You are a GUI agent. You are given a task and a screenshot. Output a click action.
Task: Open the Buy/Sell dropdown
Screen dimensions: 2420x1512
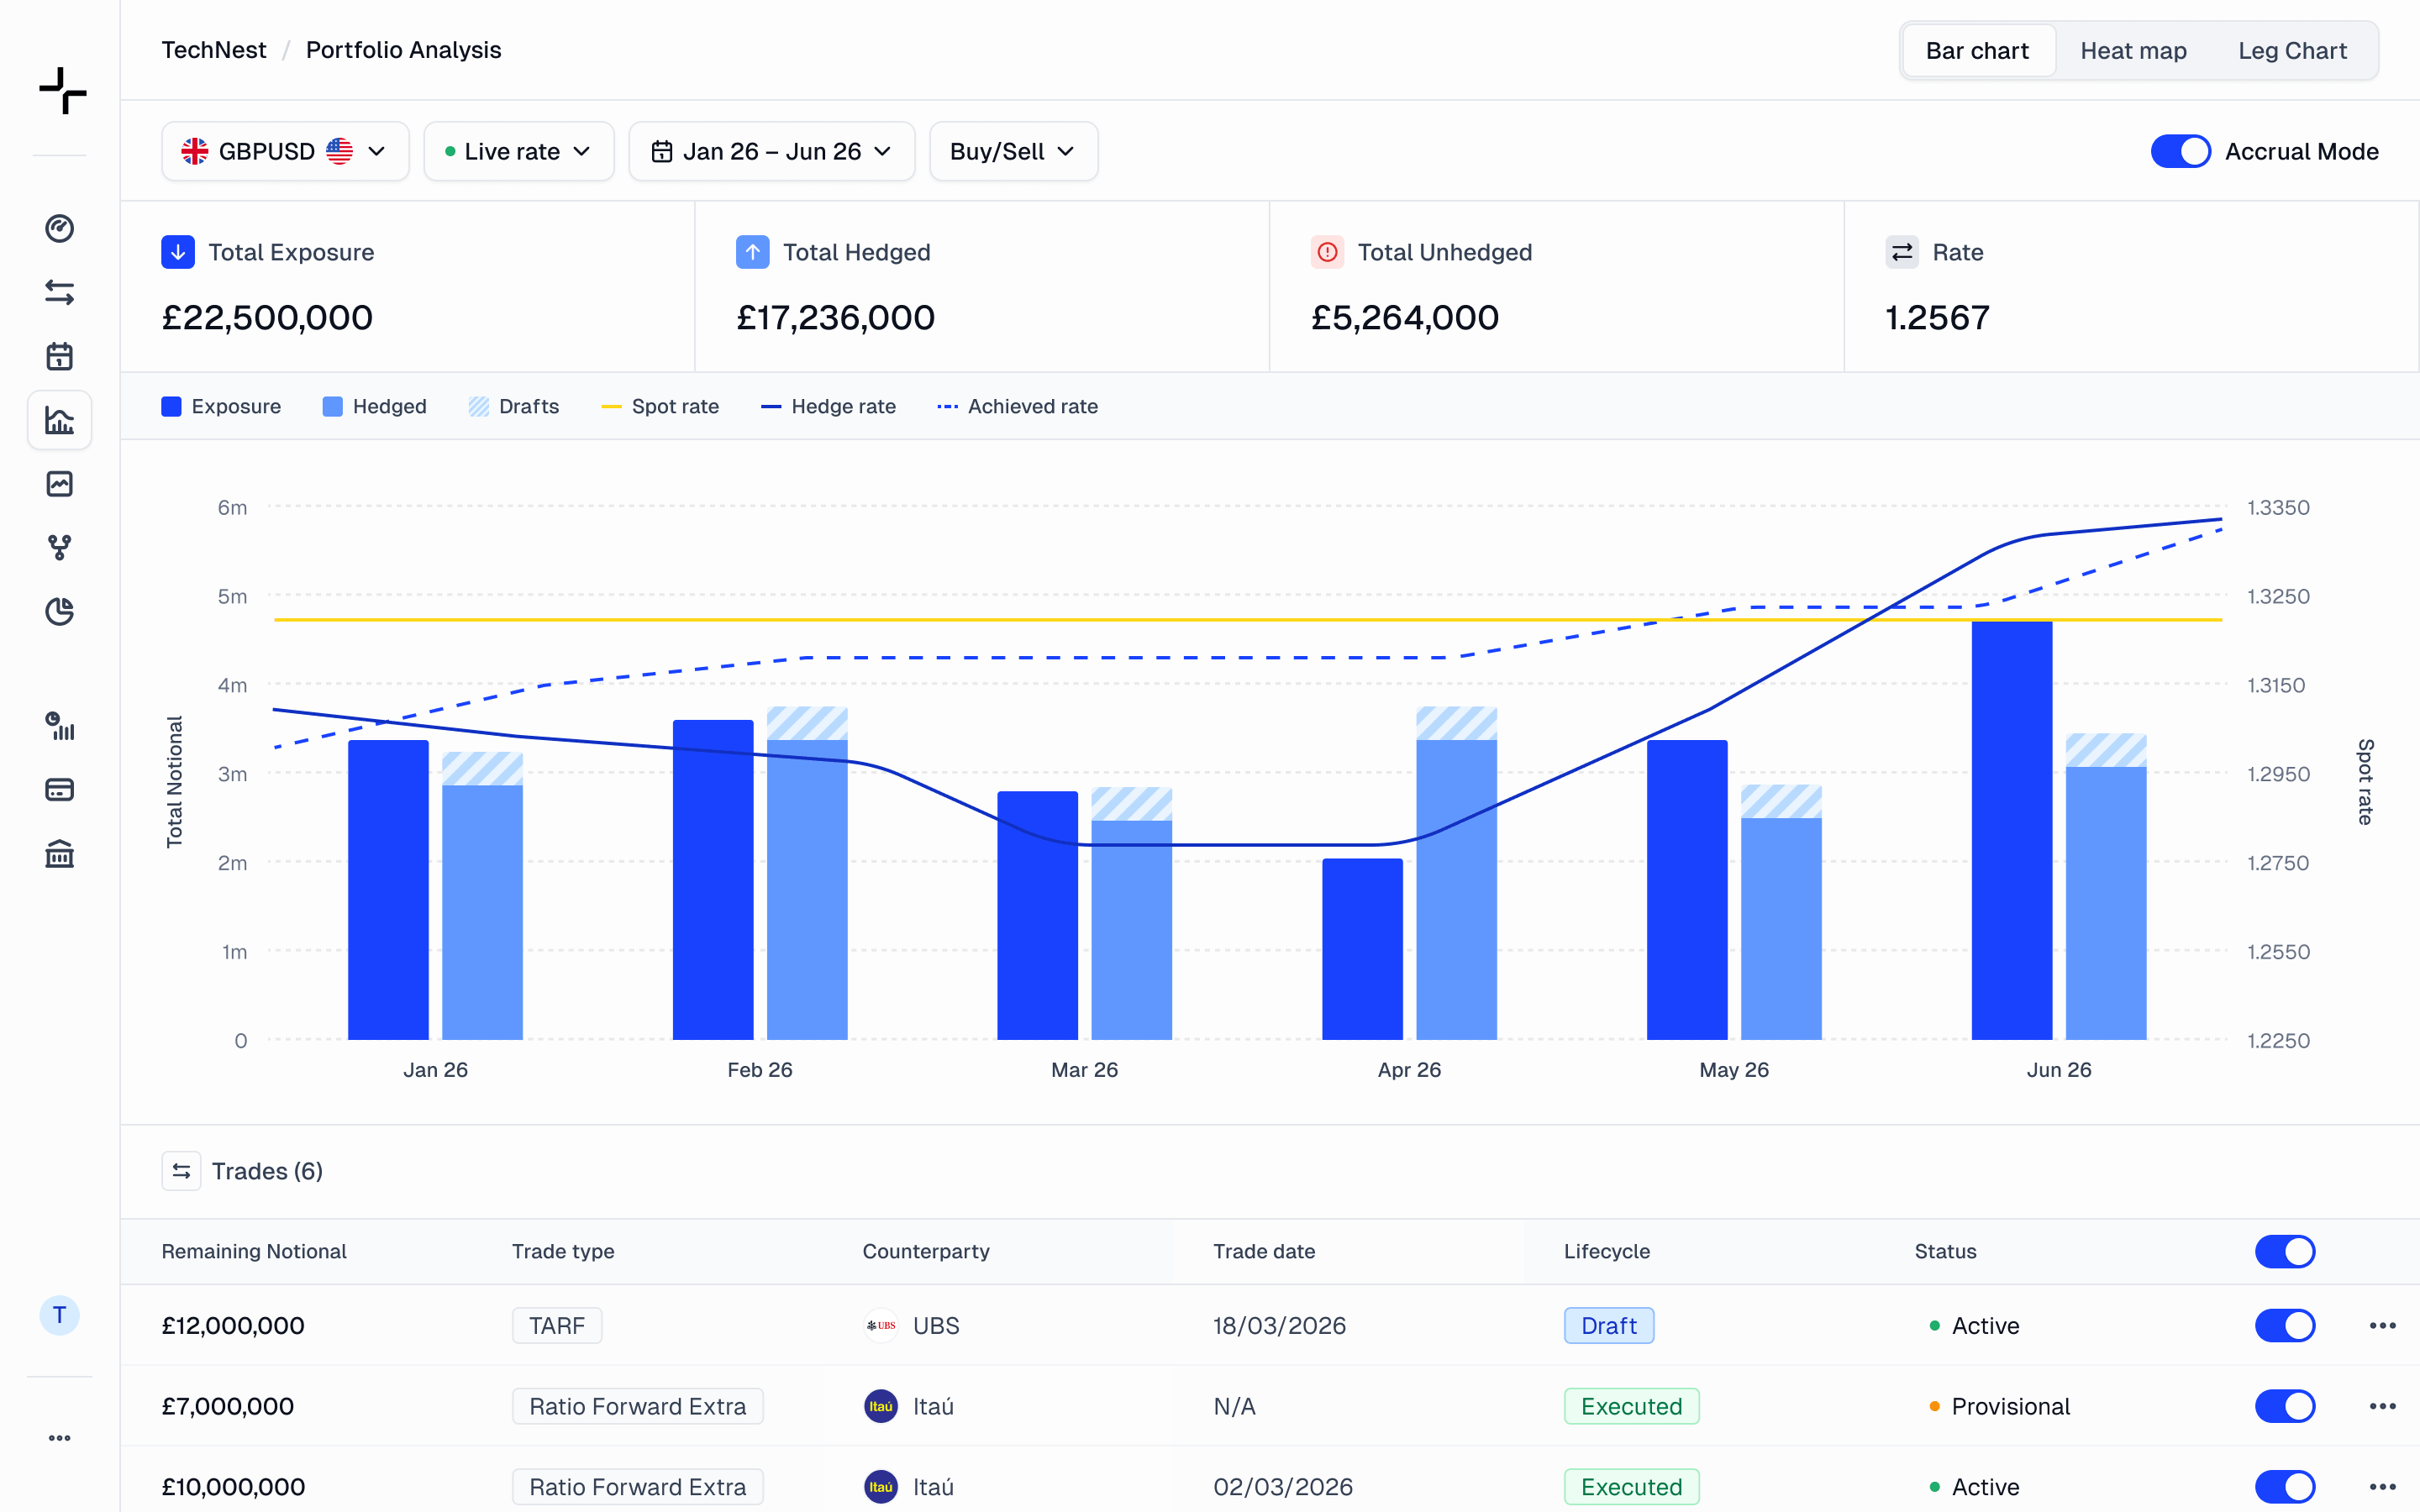click(1013, 151)
